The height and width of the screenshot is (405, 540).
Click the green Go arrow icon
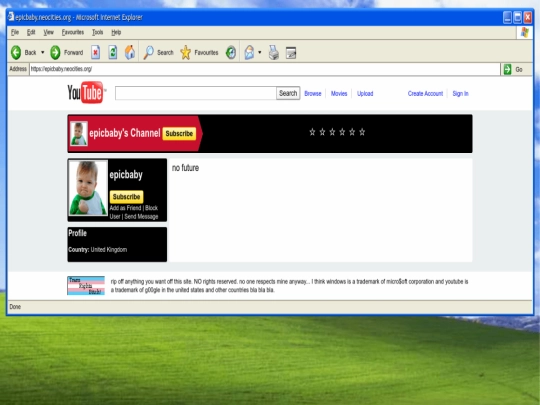click(x=507, y=69)
